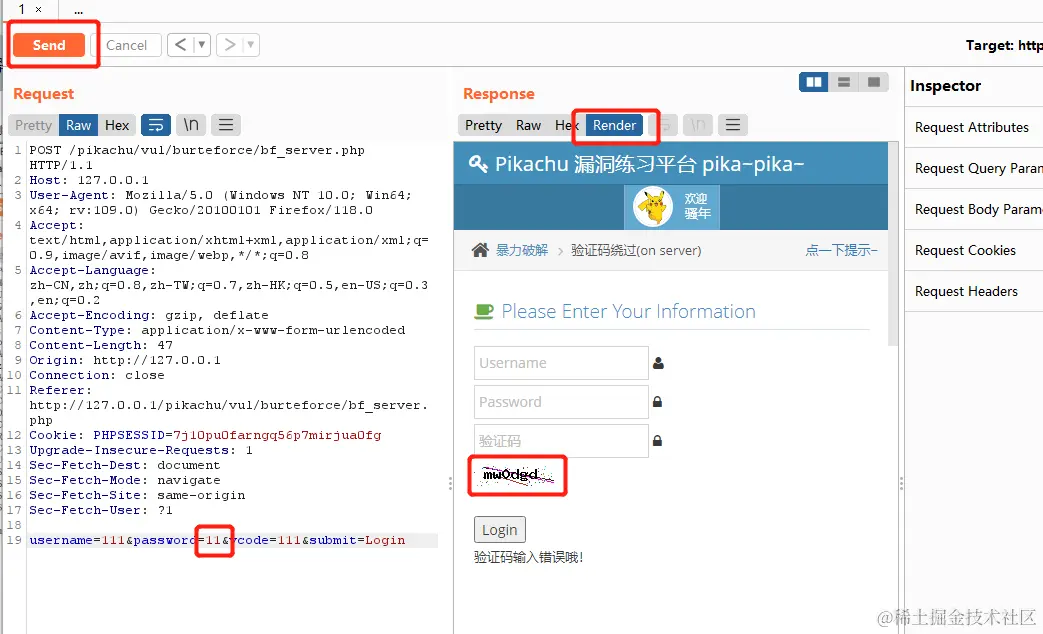Click the Username input field

pos(561,363)
